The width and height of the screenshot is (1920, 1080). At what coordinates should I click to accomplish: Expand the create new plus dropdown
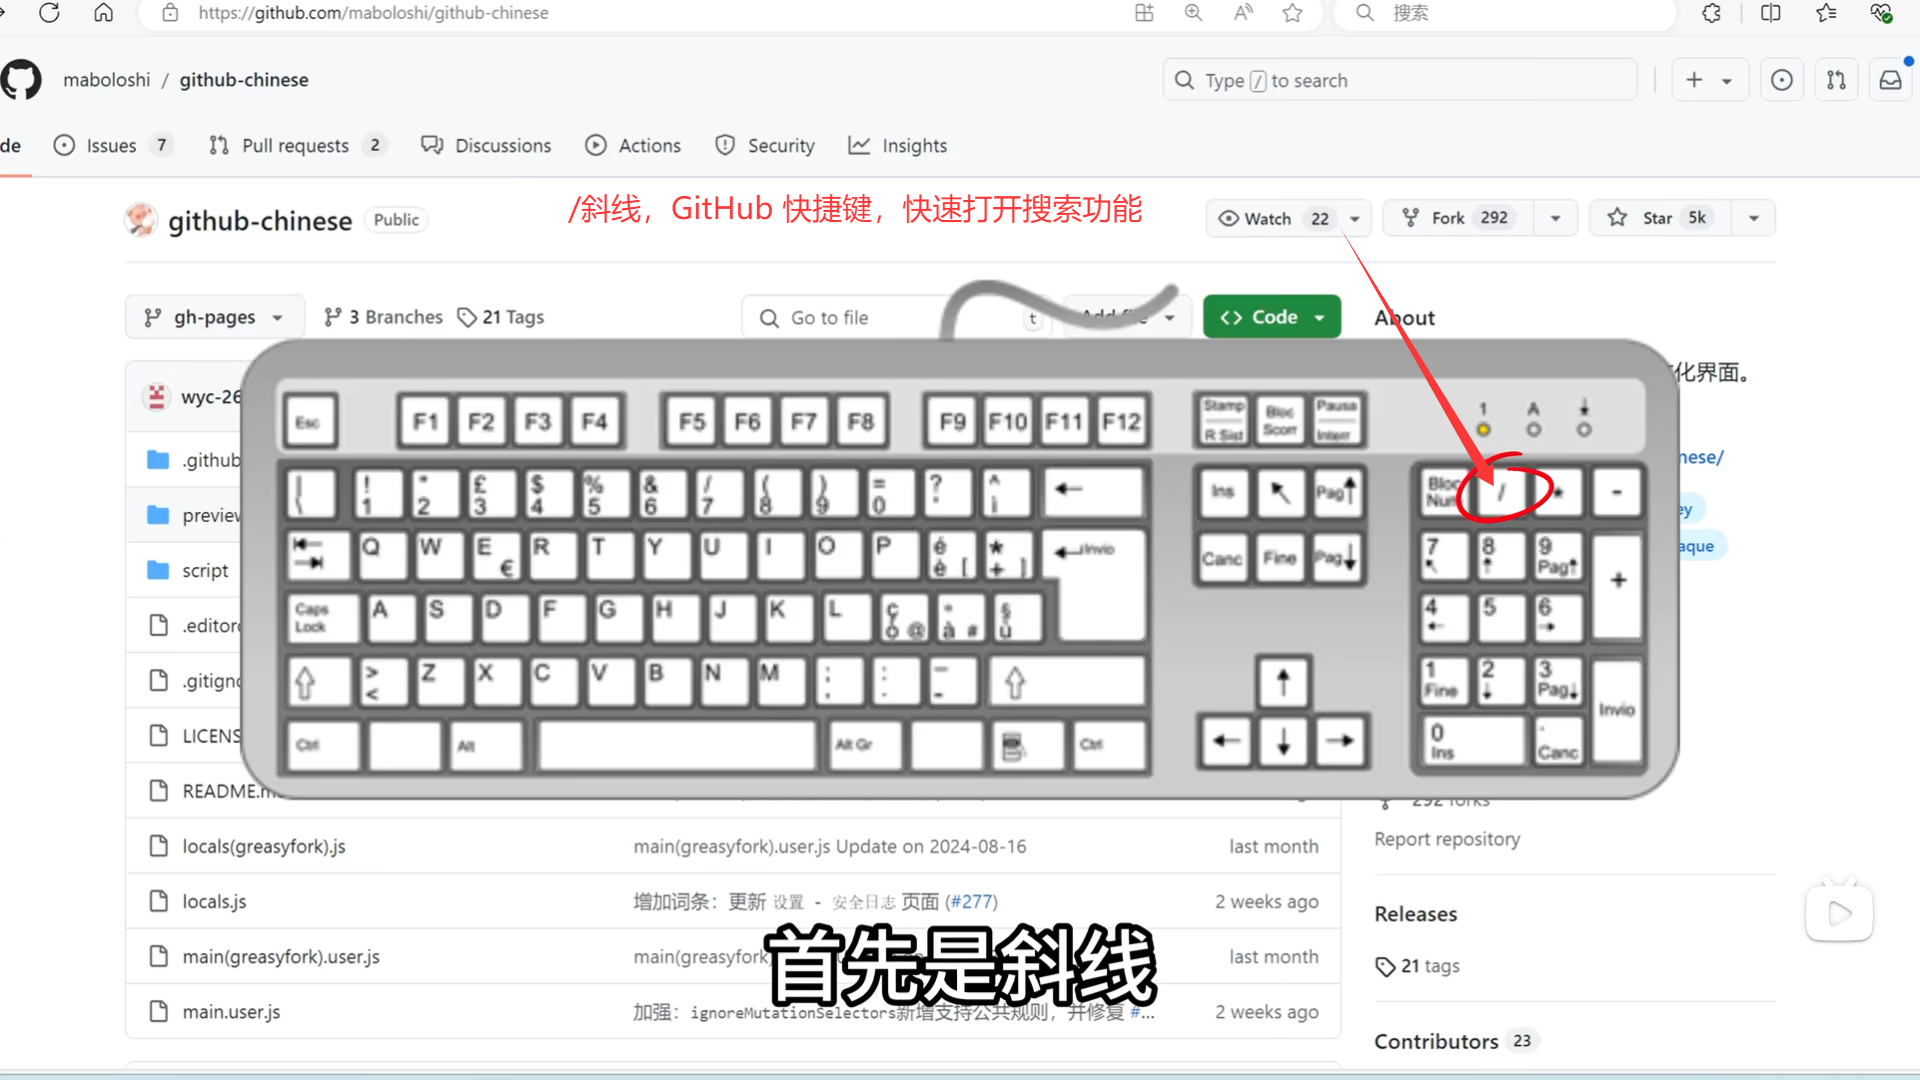tap(1708, 80)
